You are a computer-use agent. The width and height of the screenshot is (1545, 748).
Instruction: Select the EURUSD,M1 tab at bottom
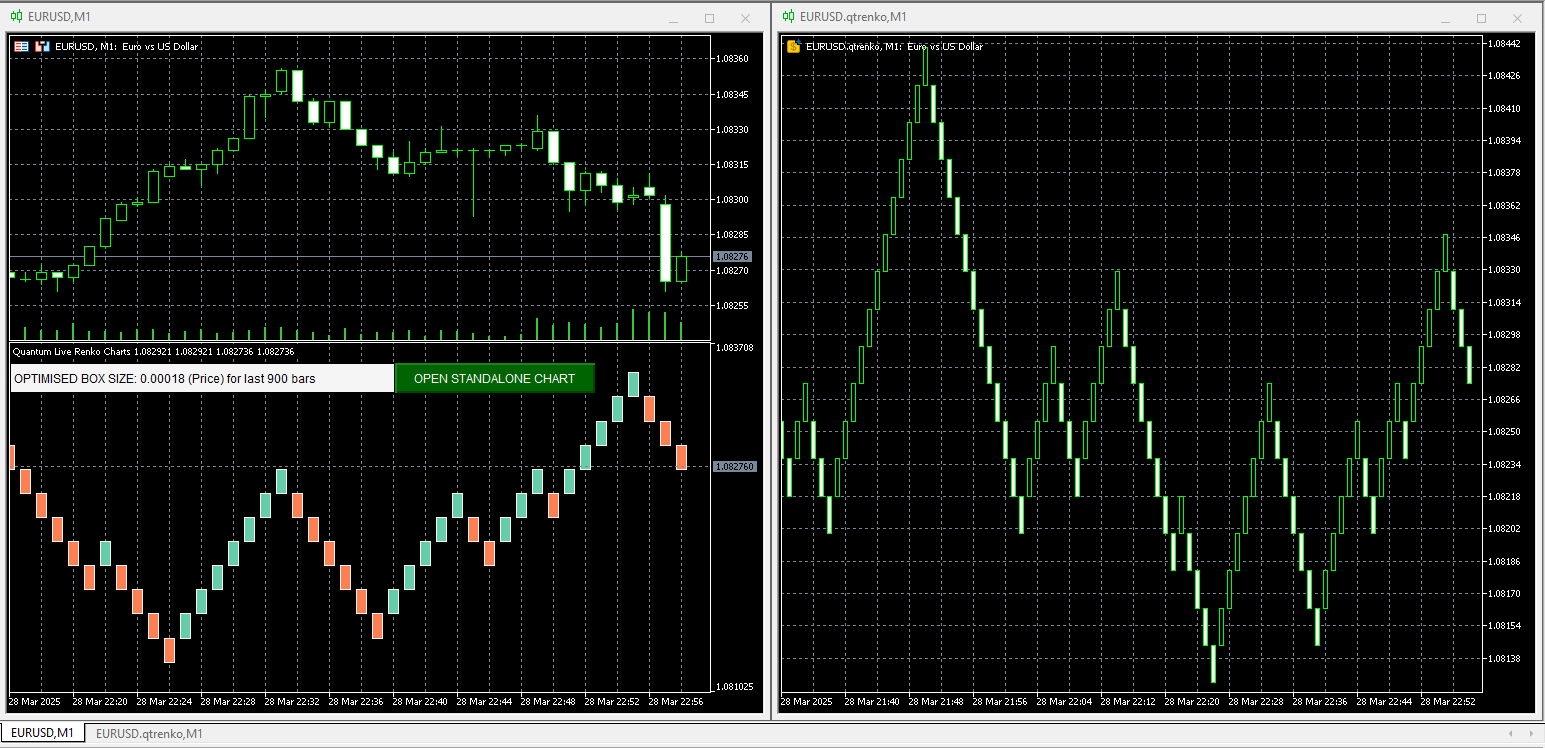pyautogui.click(x=42, y=734)
